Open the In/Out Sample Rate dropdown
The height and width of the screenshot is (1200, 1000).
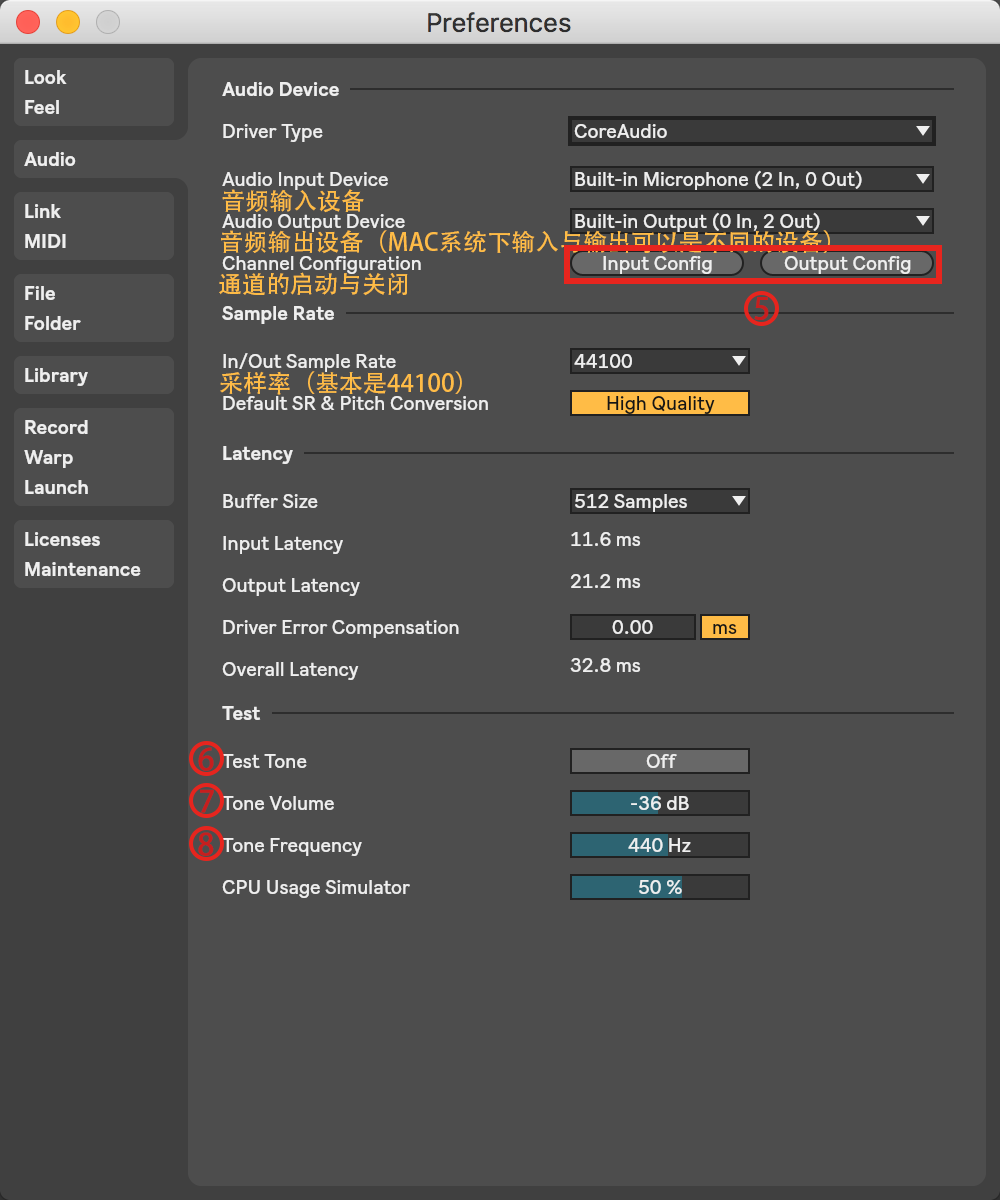pyautogui.click(x=659, y=361)
